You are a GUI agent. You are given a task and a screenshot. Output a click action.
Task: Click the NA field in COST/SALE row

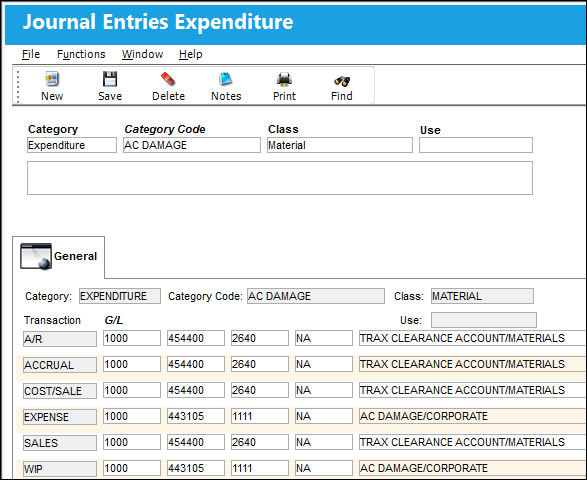[x=324, y=390]
